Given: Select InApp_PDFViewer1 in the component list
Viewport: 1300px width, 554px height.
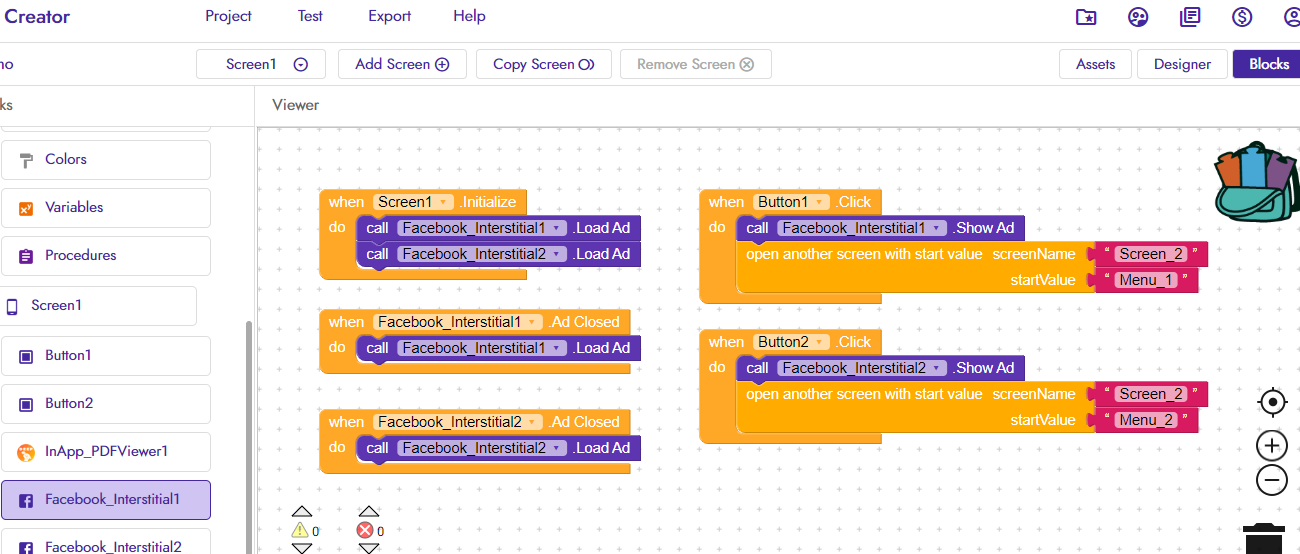Looking at the screenshot, I should pyautogui.click(x=105, y=451).
